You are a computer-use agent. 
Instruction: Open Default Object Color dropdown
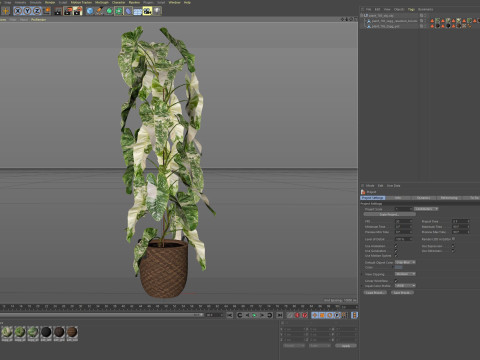point(405,262)
